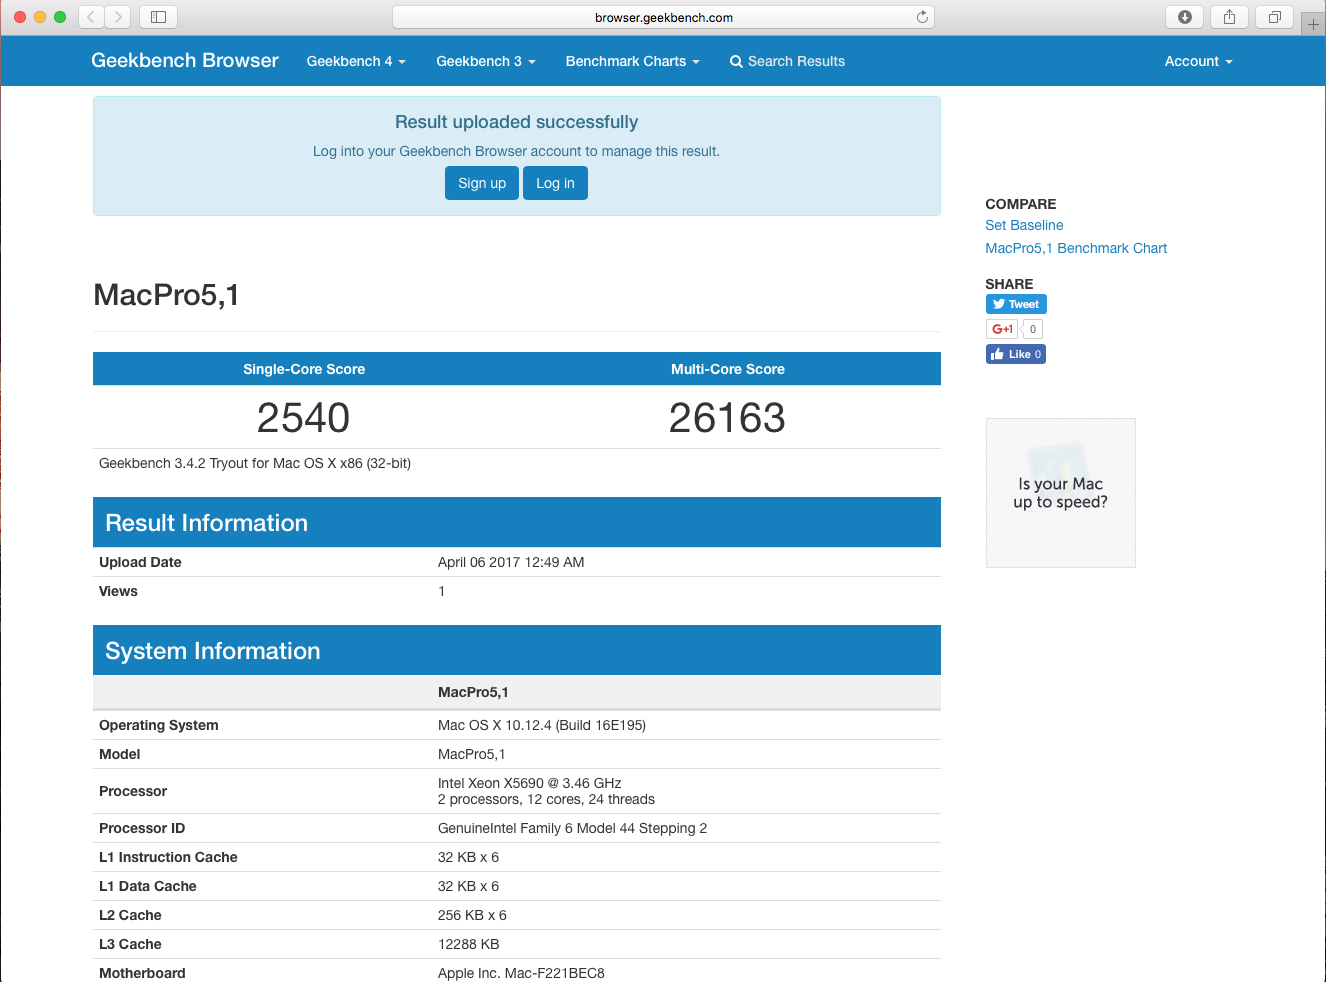
Task: Open the Safari share menu
Action: click(1229, 17)
